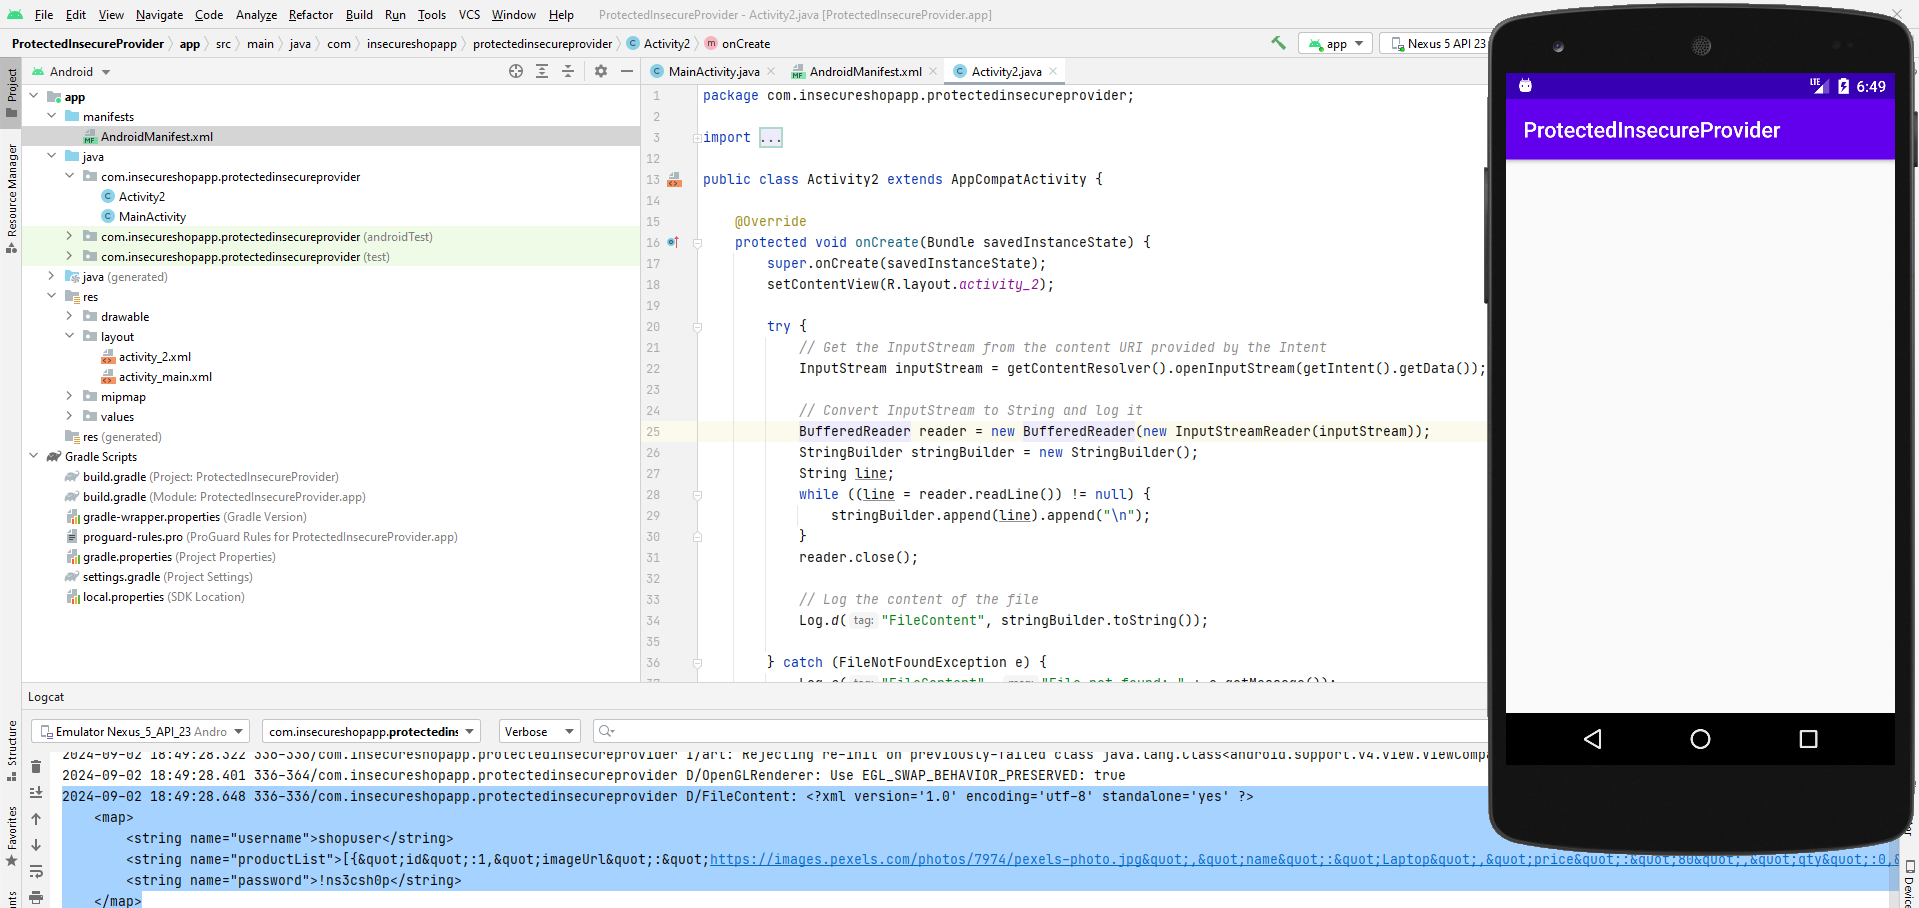
Task: Open the app run configuration dropdown
Action: (1334, 43)
